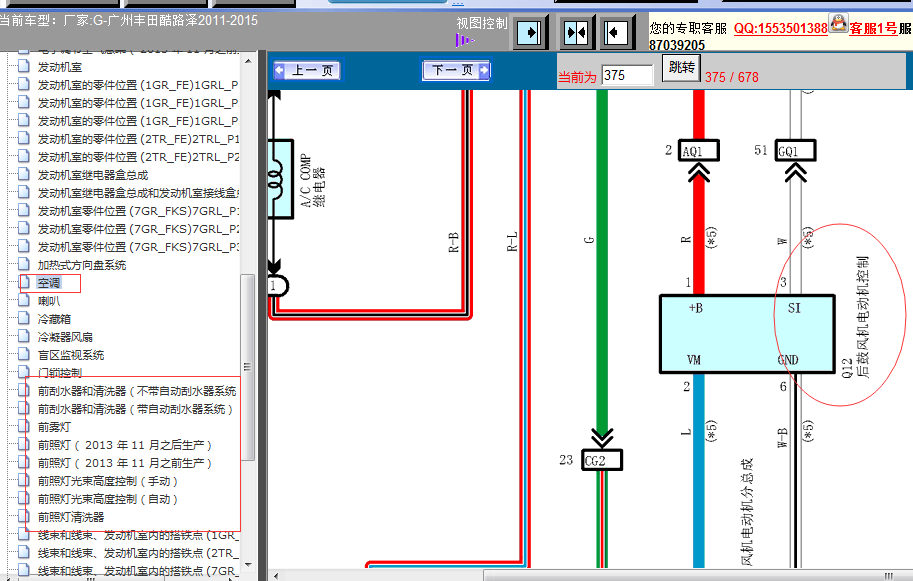Select the 空调 entry in the tree

[49, 283]
